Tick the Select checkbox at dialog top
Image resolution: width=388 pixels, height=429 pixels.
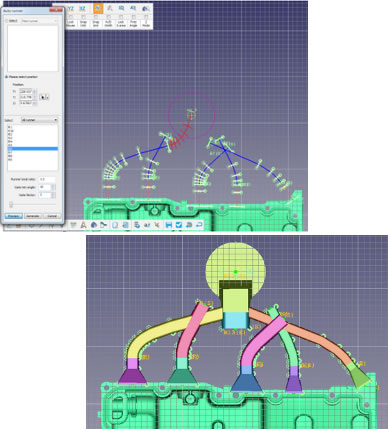[7, 21]
